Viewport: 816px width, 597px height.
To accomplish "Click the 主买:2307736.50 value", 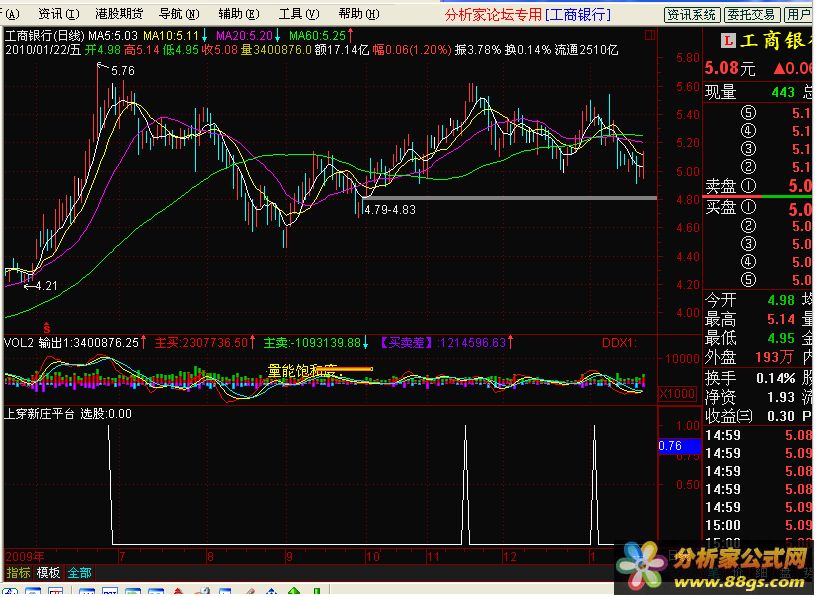I will point(201,342).
